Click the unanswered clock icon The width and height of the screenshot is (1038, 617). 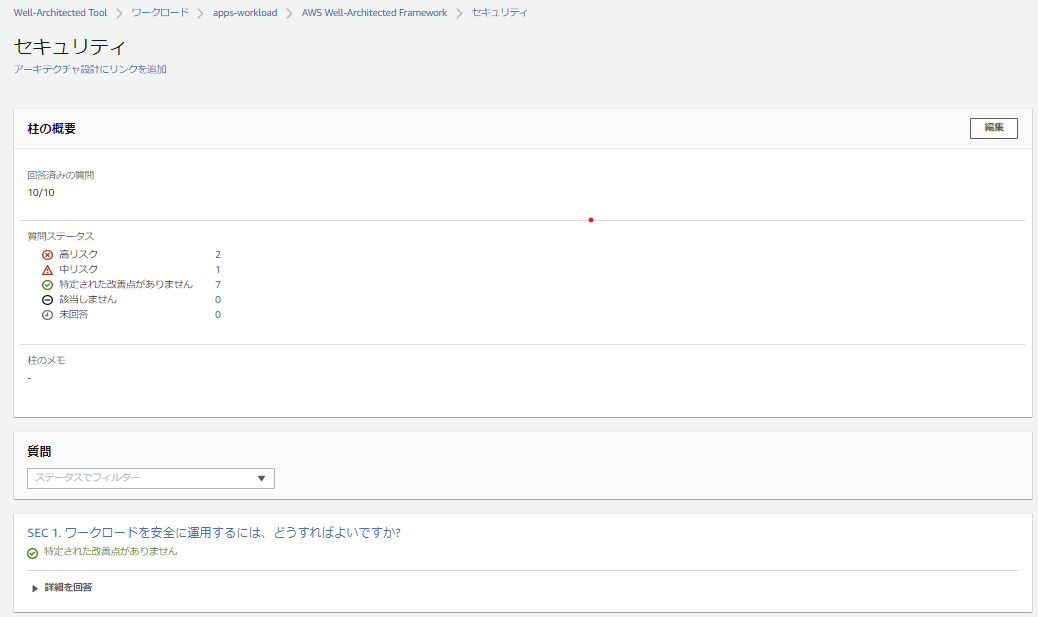(47, 315)
